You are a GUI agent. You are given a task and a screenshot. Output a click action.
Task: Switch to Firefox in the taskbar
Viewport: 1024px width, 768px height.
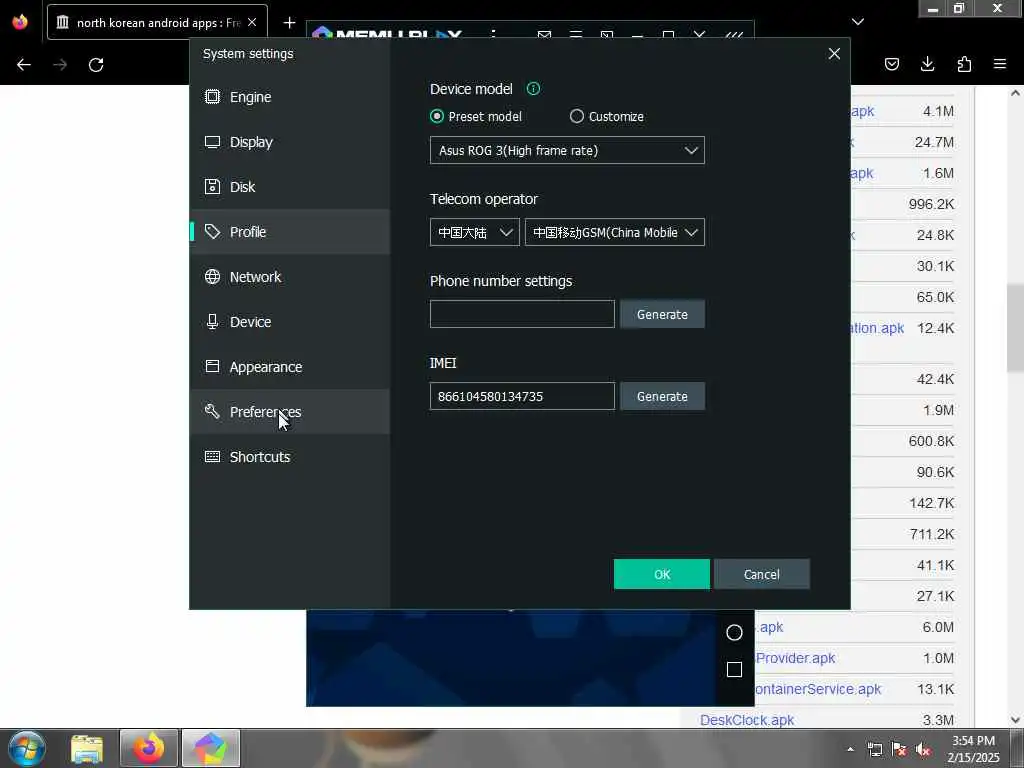(149, 748)
